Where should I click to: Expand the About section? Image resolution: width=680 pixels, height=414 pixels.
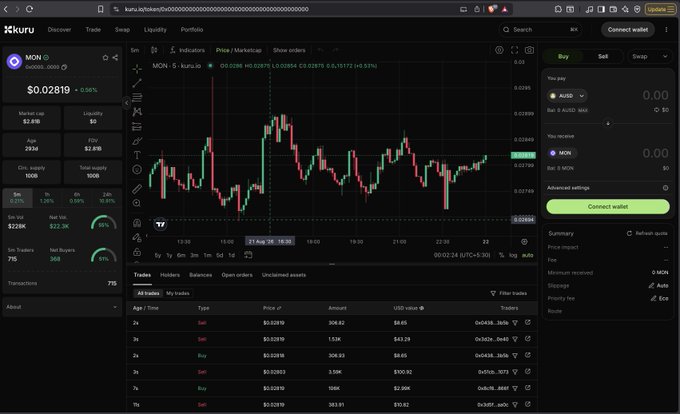[x=62, y=307]
